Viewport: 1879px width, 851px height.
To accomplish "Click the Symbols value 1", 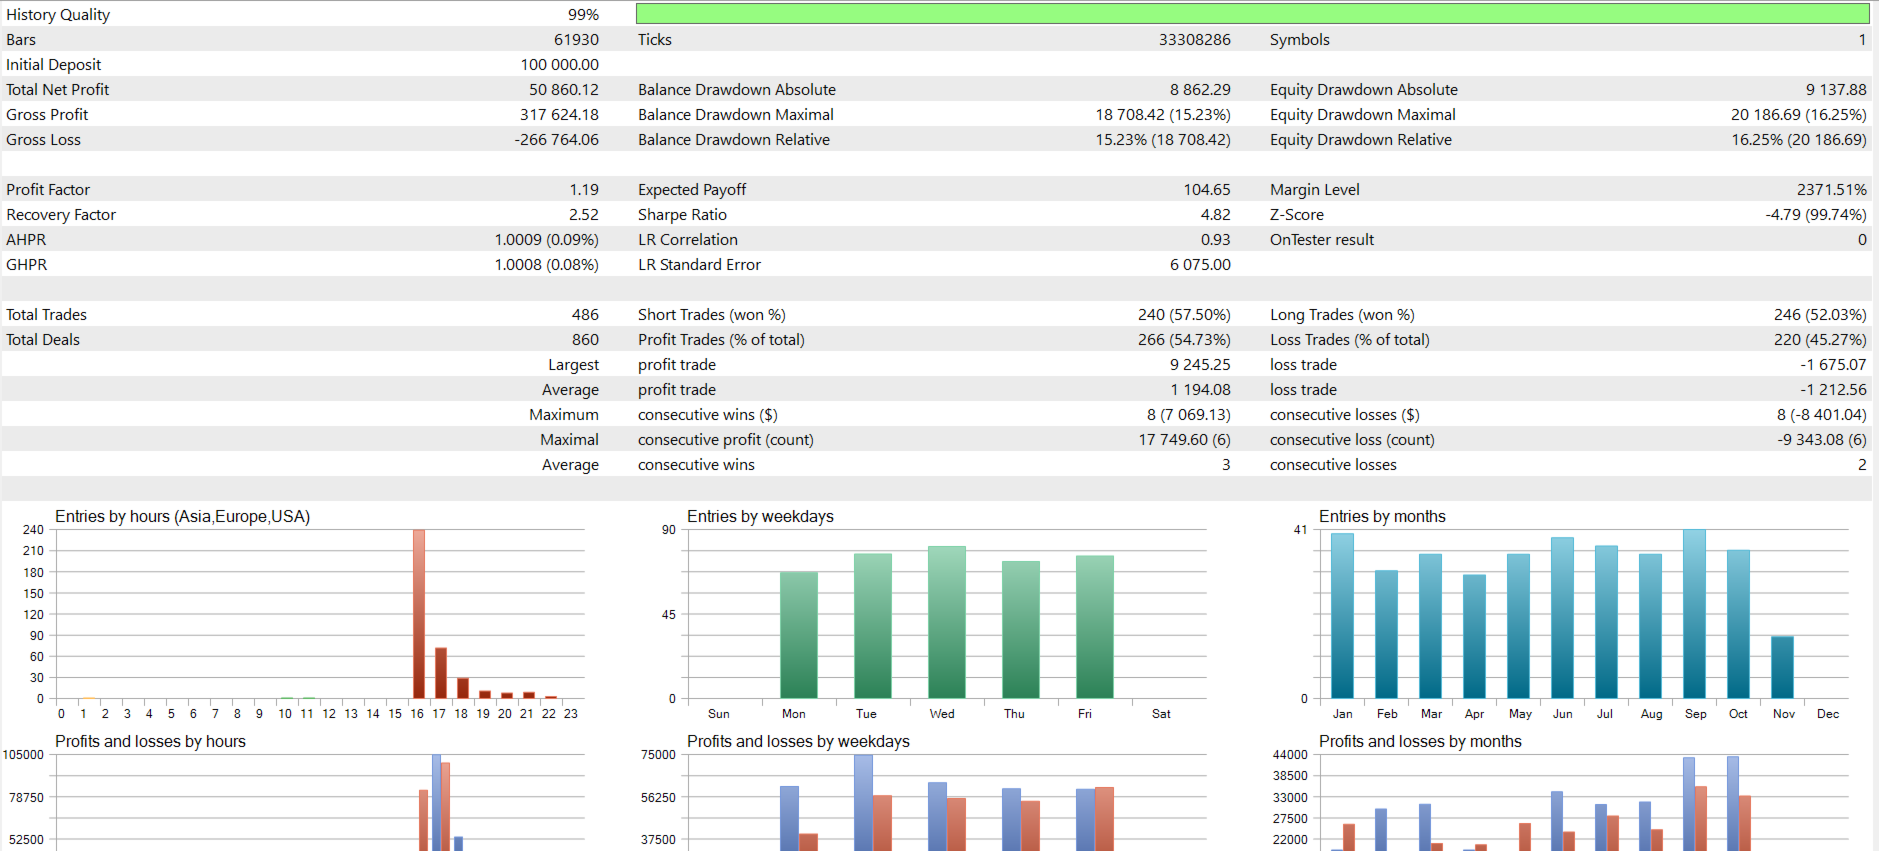I will [1862, 40].
